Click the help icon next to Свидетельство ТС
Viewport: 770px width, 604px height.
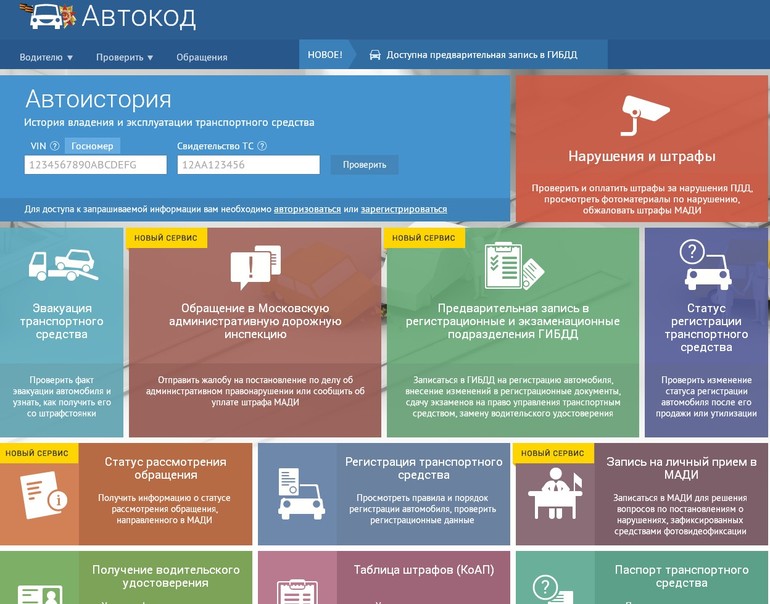[x=262, y=146]
